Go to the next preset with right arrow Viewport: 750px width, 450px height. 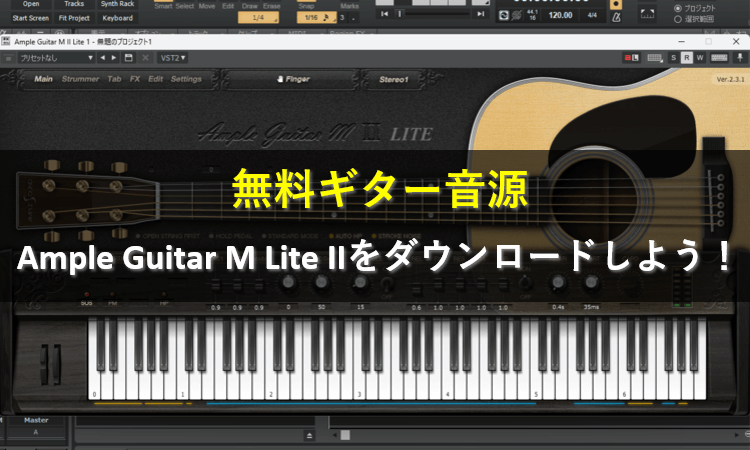click(113, 58)
